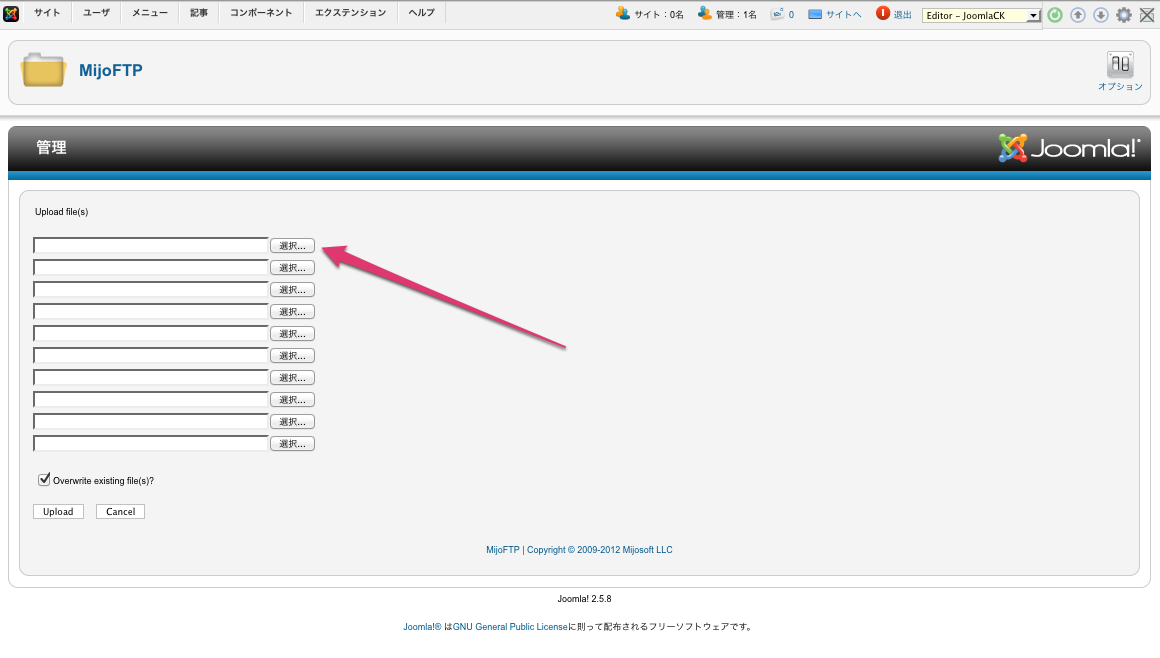
Task: Click the first 選択... browse button
Action: (292, 246)
